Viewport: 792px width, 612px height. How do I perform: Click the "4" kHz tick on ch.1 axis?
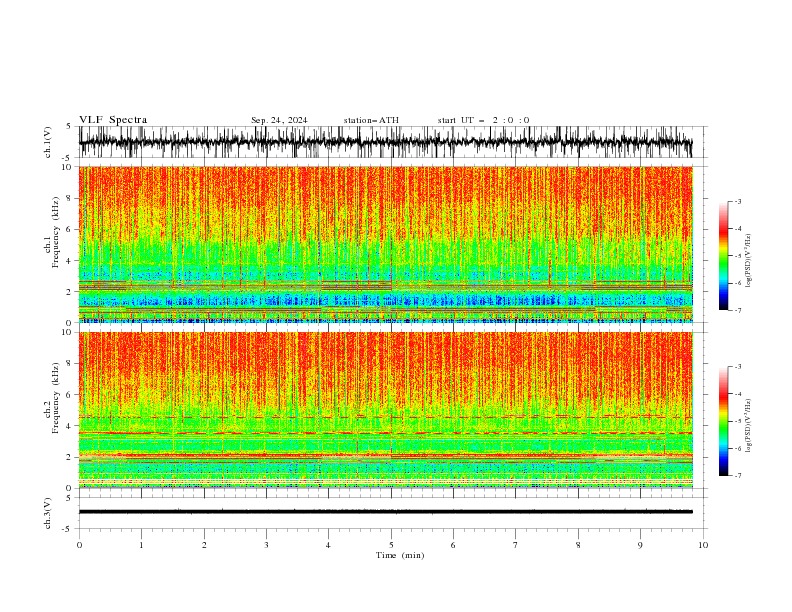(x=69, y=261)
